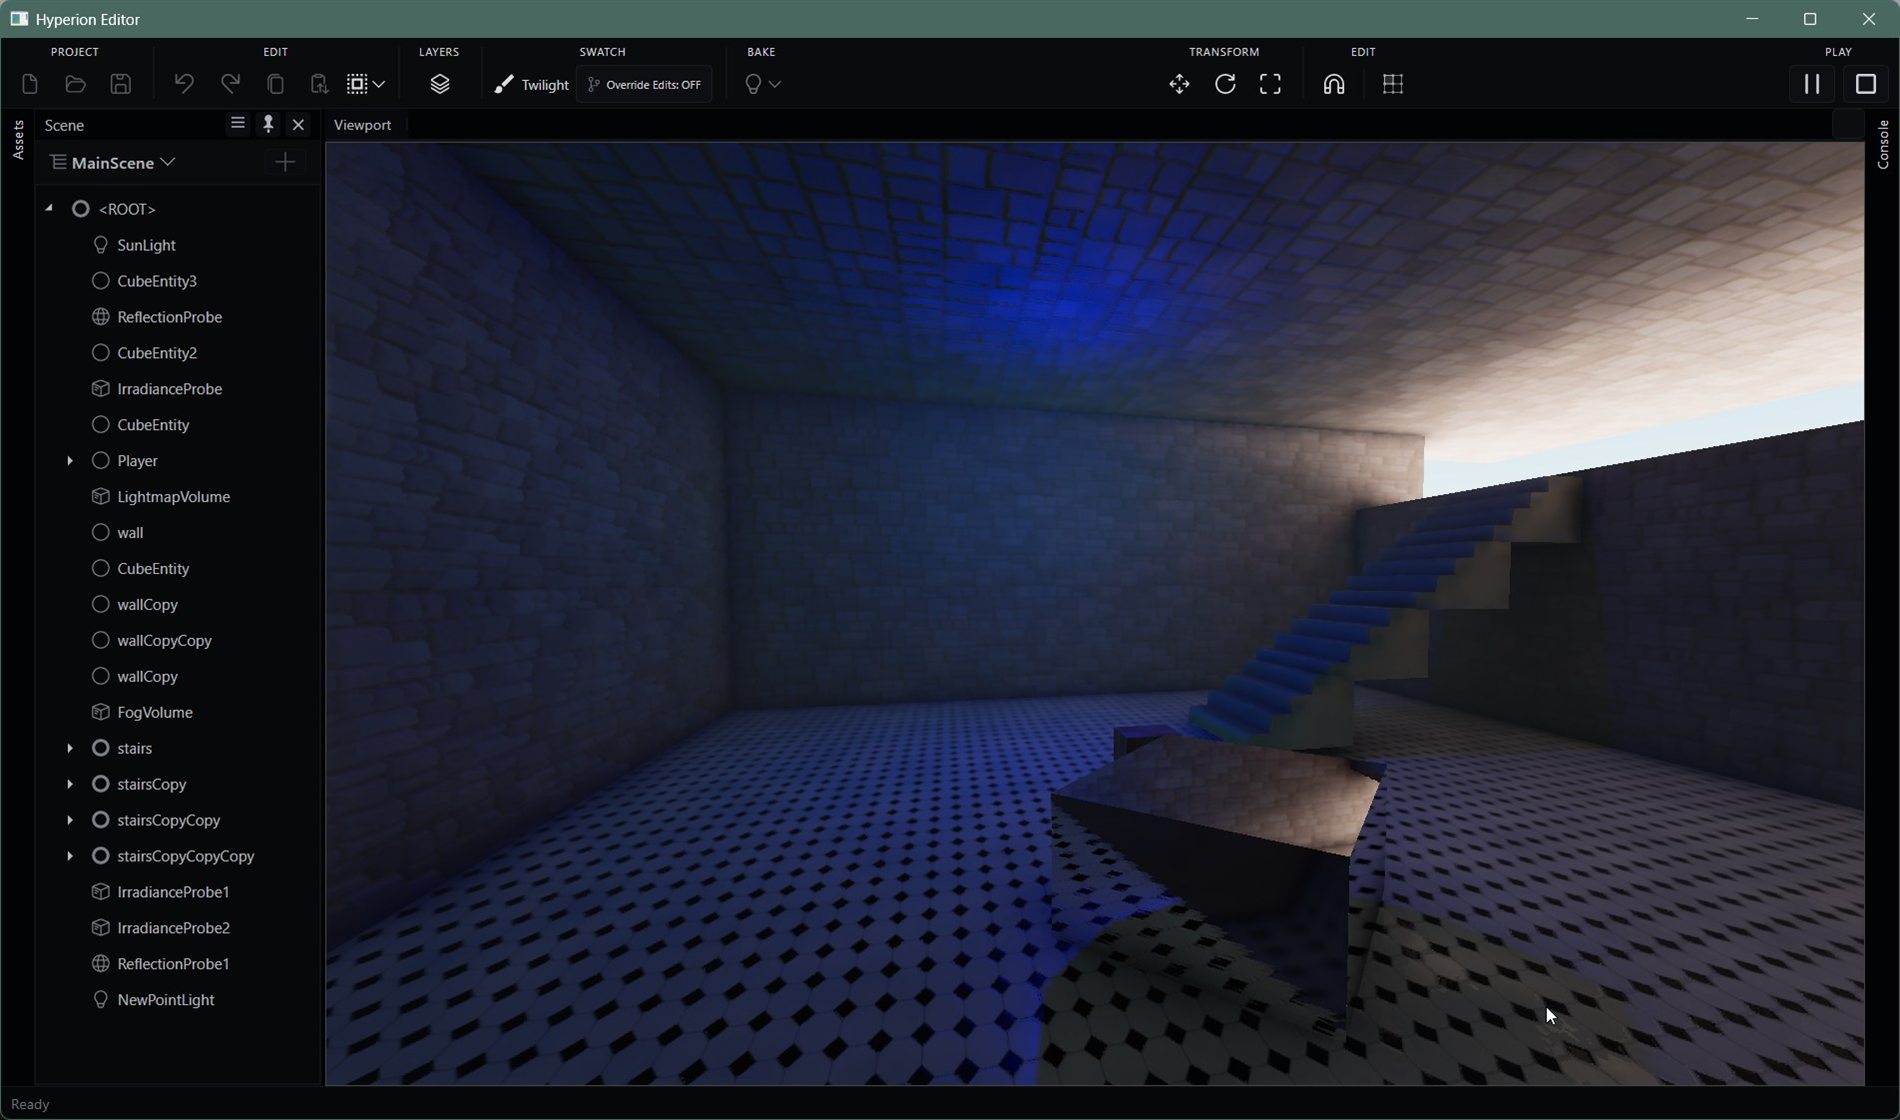Select the Scale transform tool

tap(1270, 85)
